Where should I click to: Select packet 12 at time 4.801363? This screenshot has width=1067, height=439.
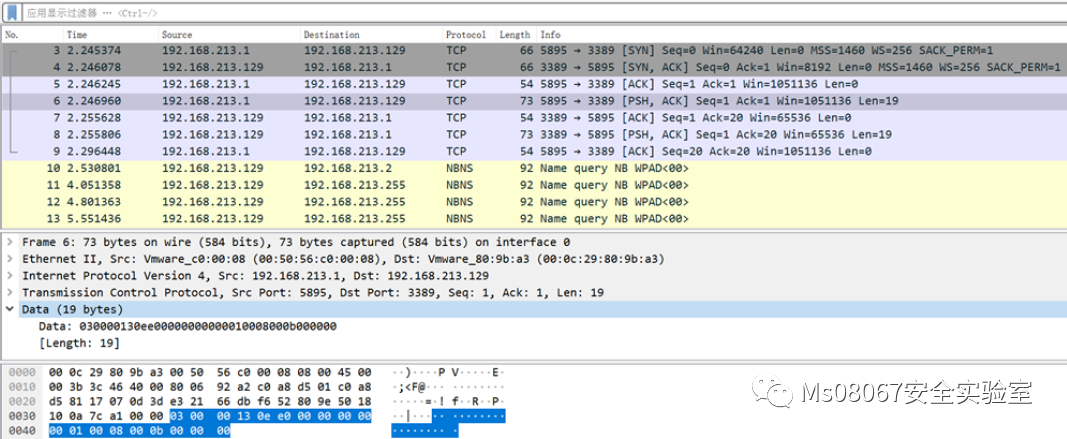tap(534, 201)
